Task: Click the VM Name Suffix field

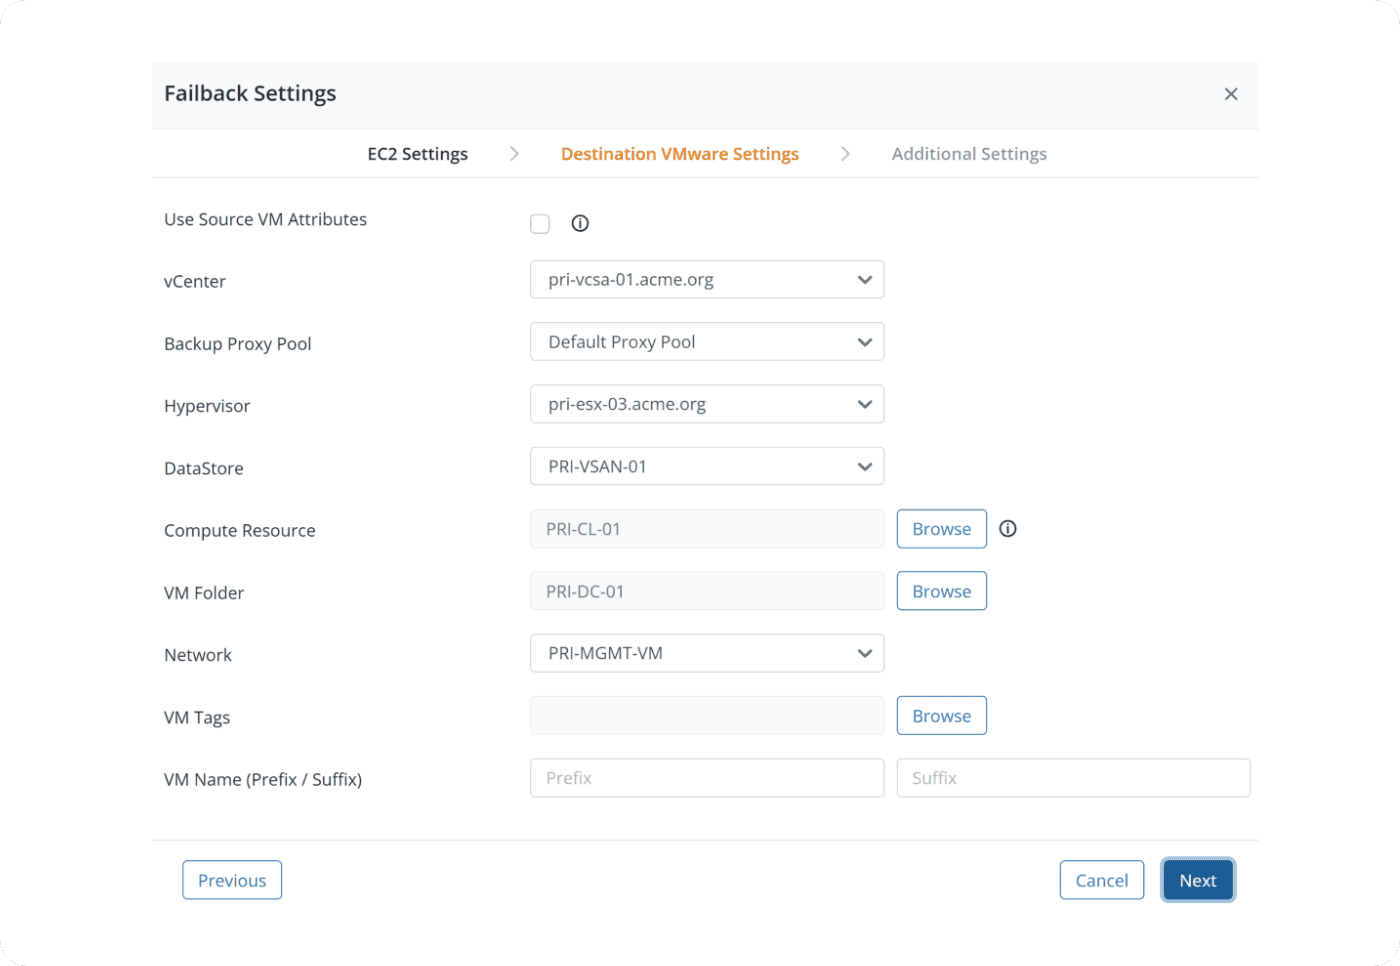Action: 1073,778
